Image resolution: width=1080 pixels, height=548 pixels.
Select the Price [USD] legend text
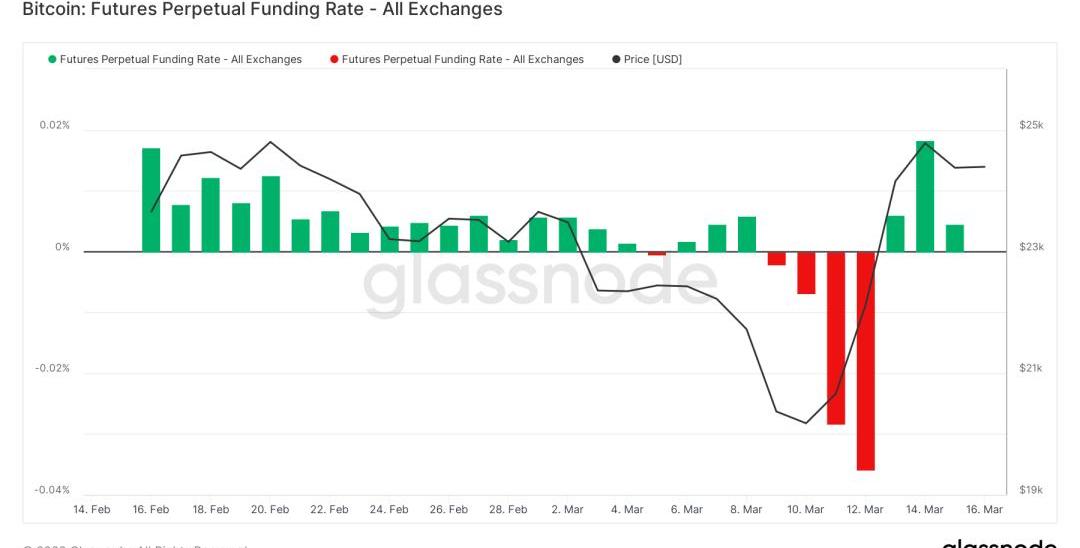[652, 60]
